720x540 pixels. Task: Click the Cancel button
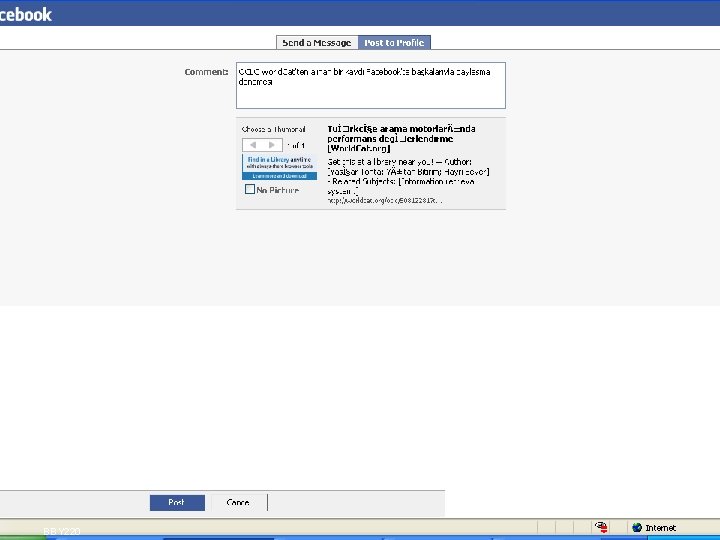[x=238, y=502]
